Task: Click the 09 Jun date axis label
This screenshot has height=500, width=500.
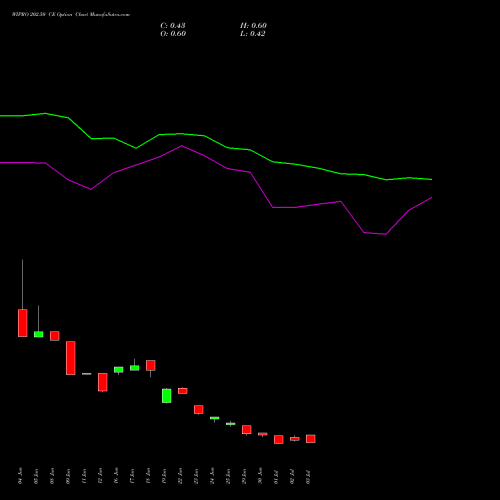Action: (x=68, y=476)
